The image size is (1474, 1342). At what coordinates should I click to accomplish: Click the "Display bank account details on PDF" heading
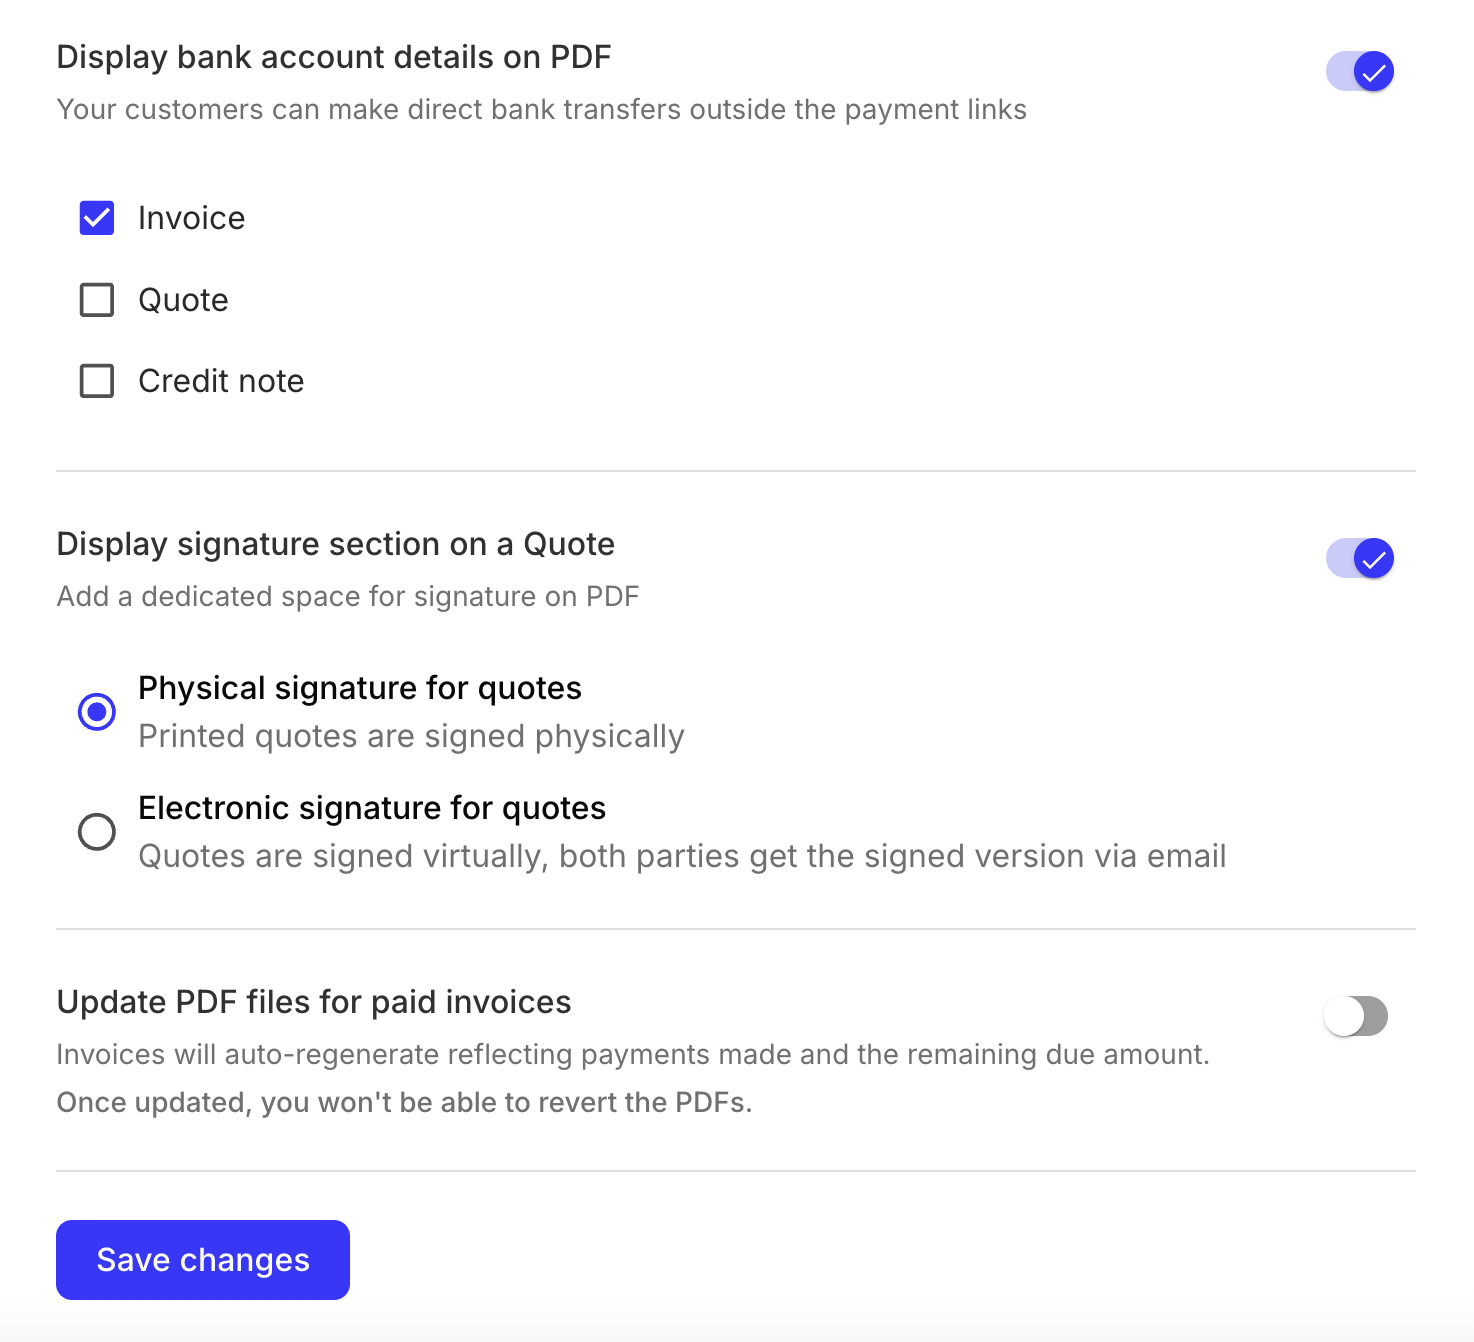pos(334,57)
